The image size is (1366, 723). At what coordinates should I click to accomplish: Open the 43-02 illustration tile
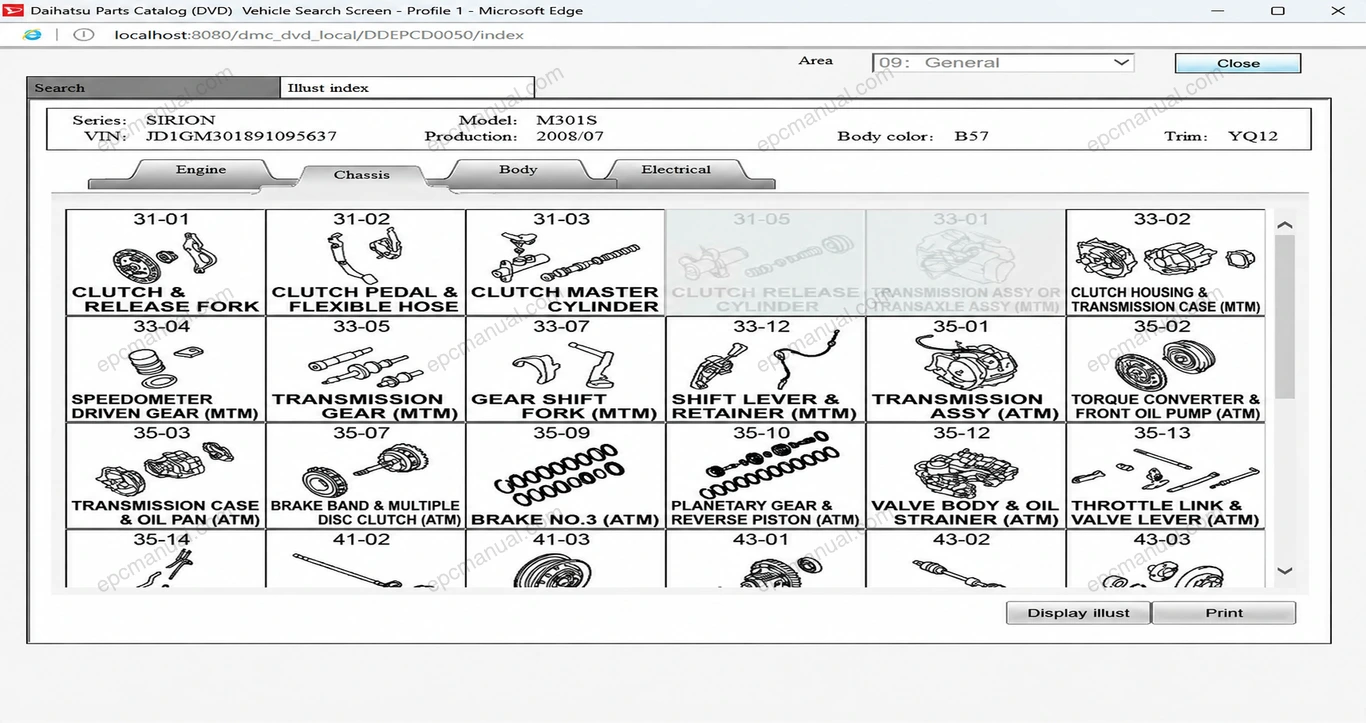point(966,559)
